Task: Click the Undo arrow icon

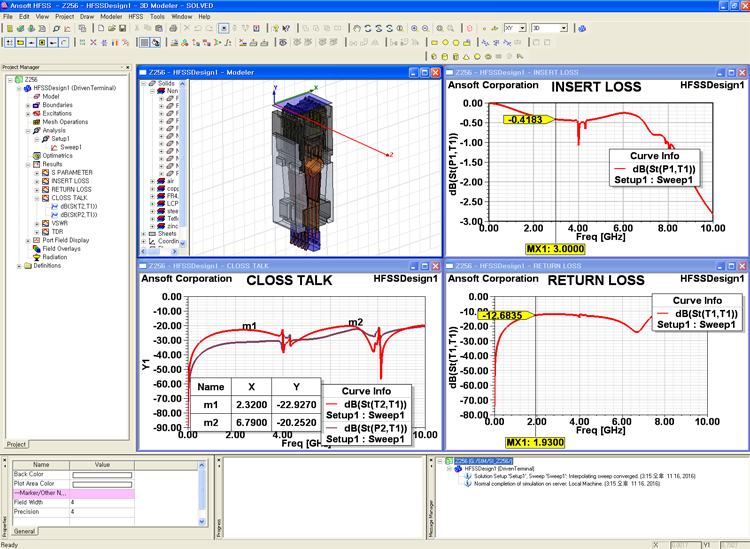Action: click(x=198, y=29)
